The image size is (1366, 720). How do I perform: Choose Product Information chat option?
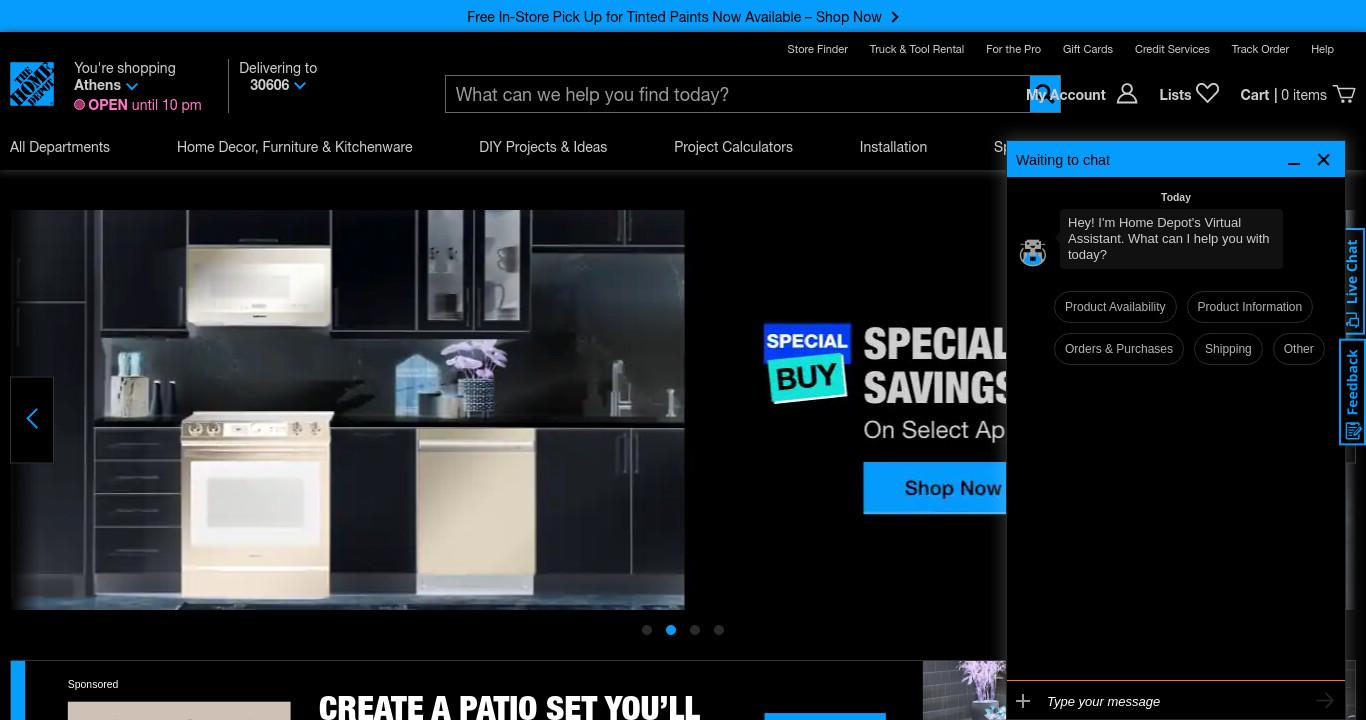pos(1249,307)
